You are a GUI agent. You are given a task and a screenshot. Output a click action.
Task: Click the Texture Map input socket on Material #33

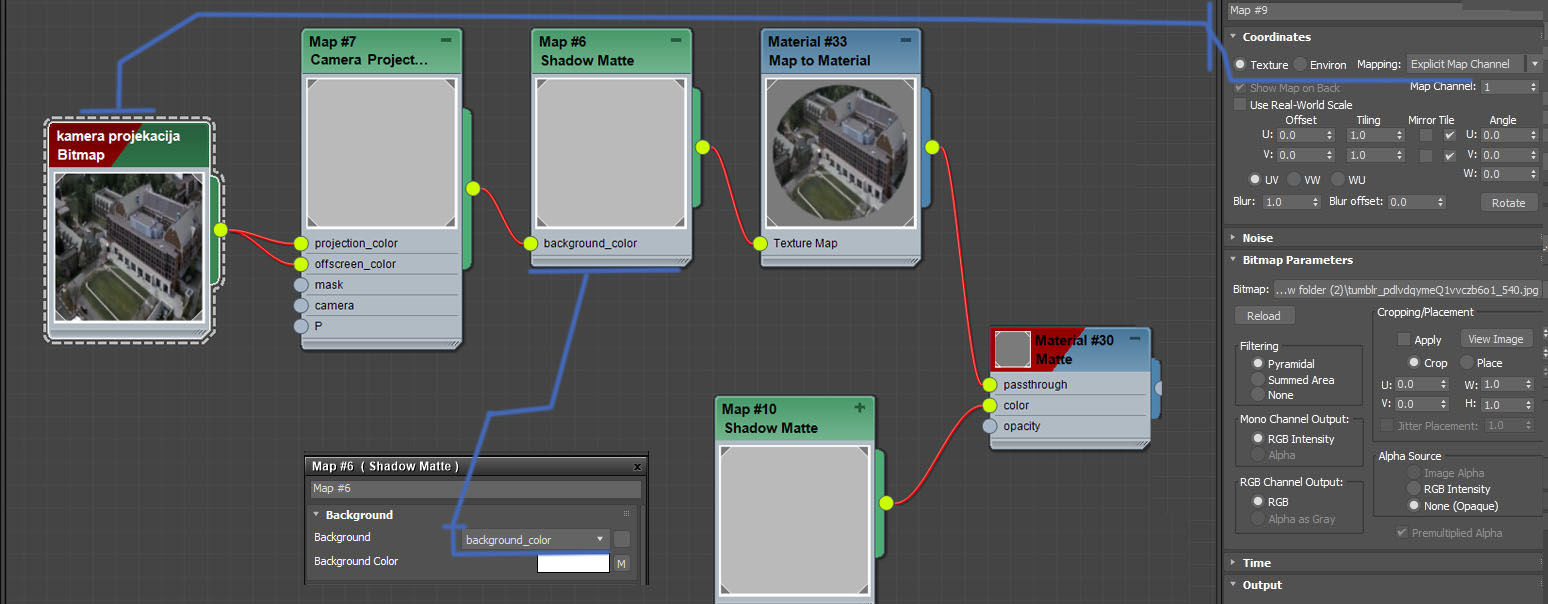[760, 243]
